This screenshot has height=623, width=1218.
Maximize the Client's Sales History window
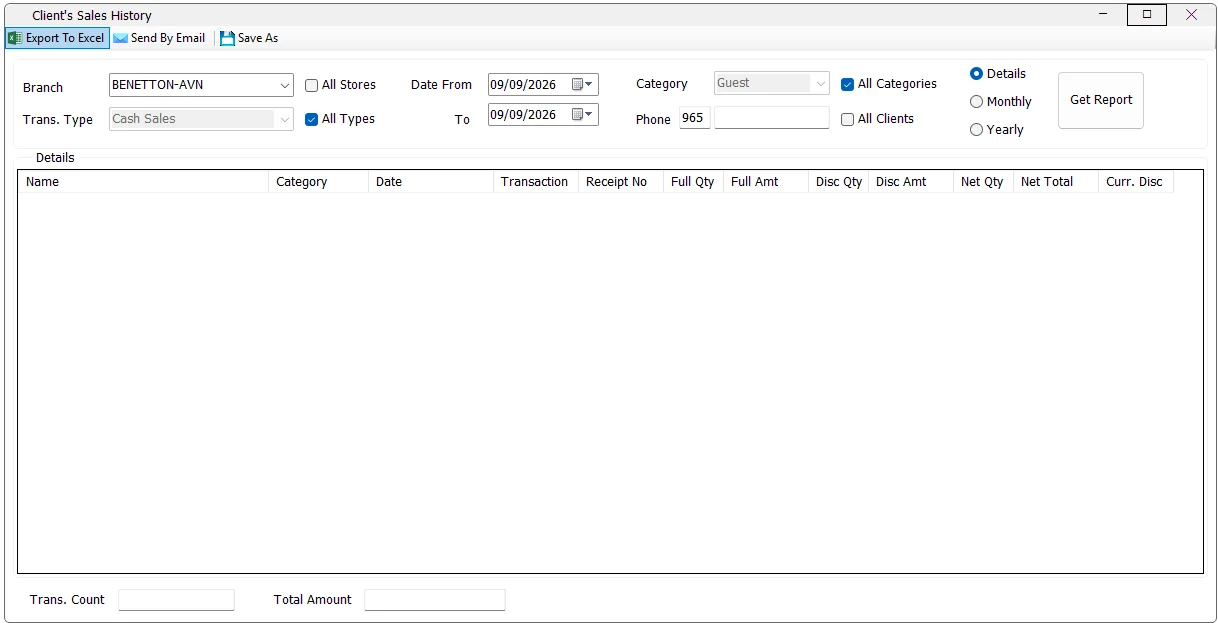coord(1147,15)
